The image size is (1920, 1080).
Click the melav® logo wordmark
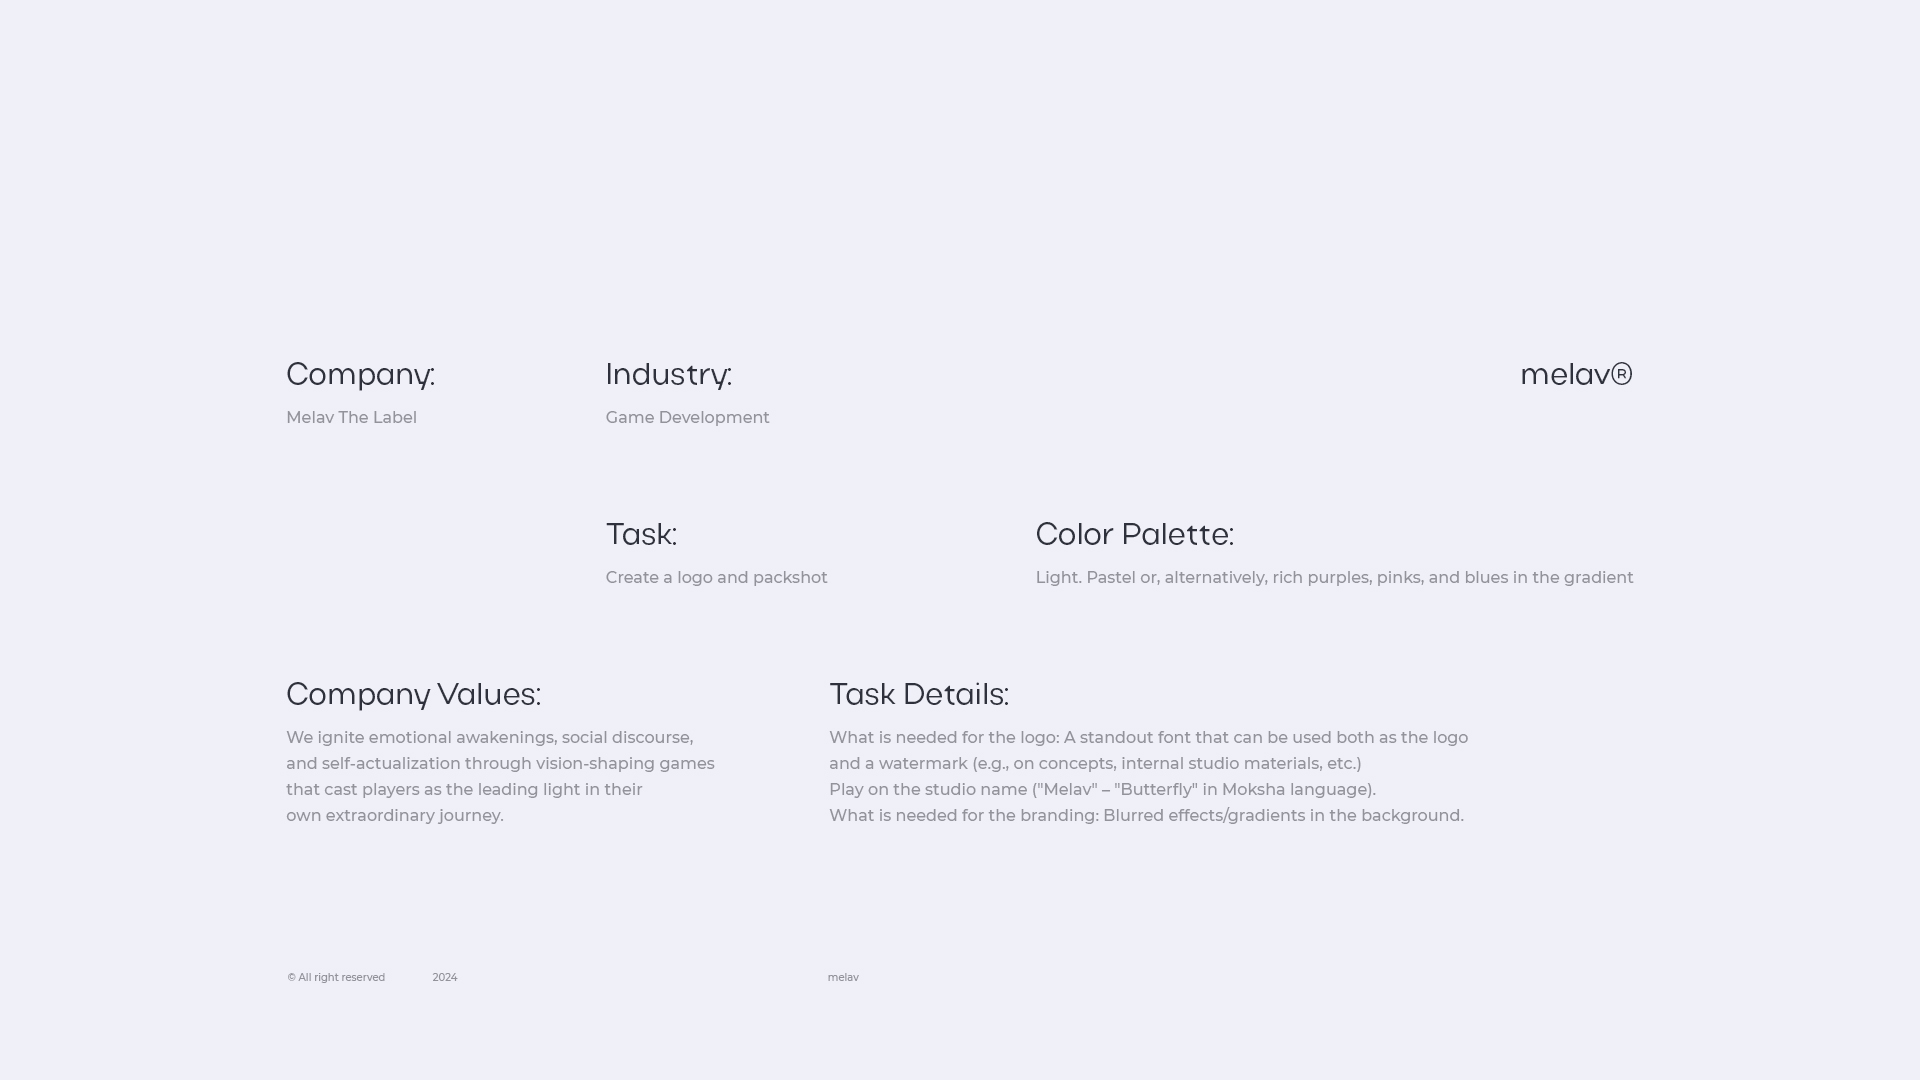[x=1575, y=375]
